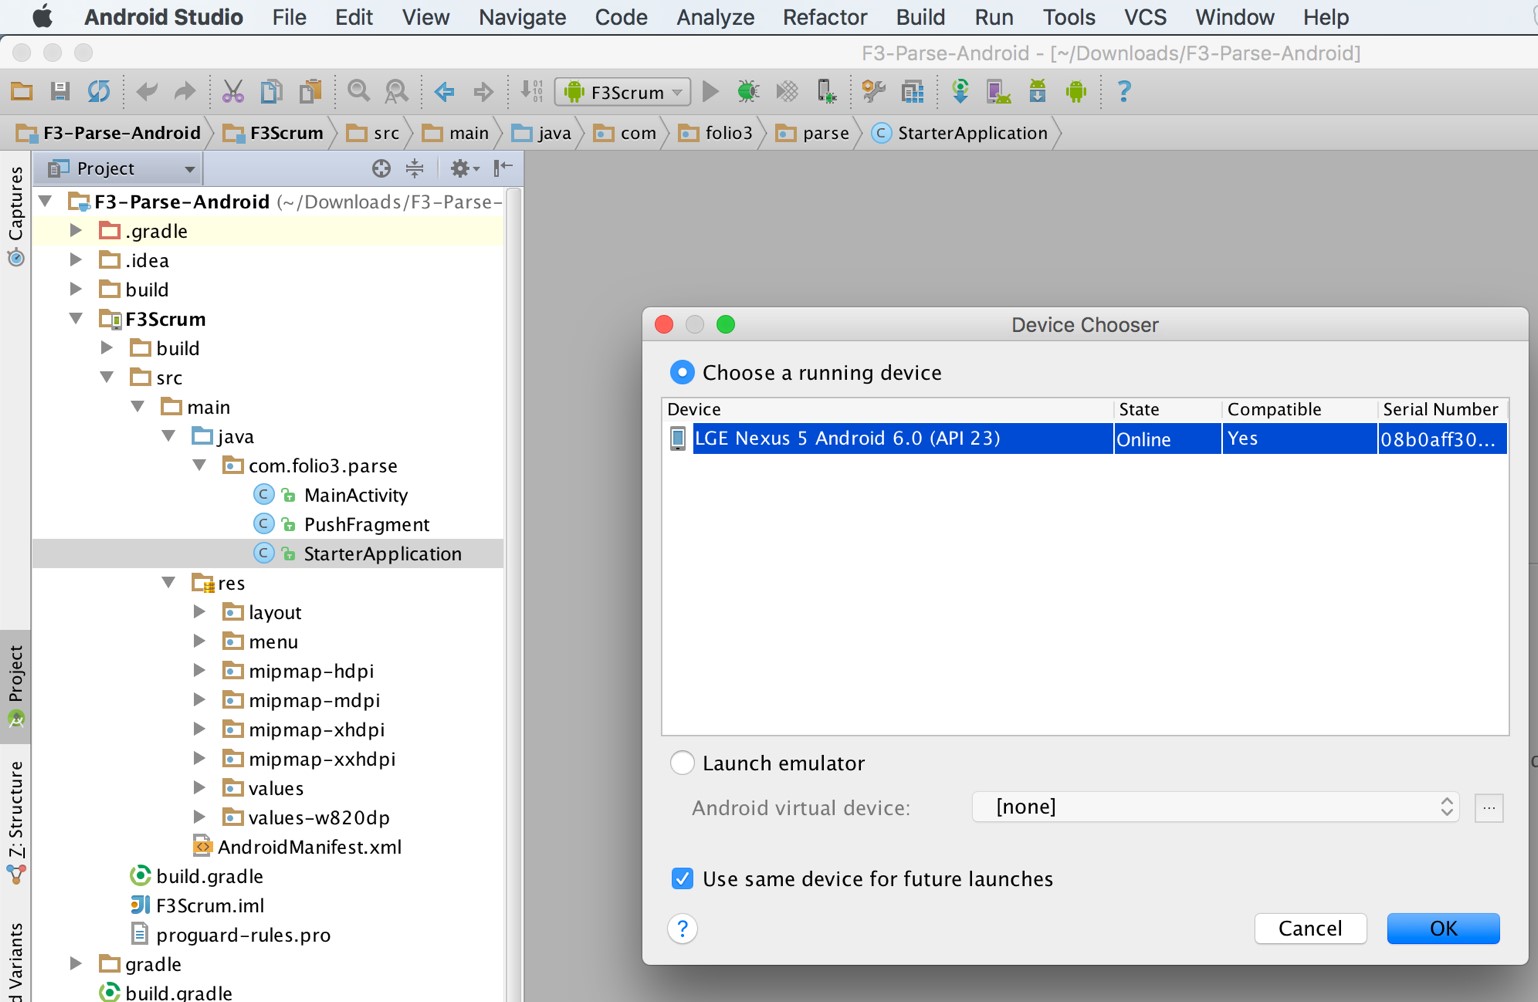Image resolution: width=1538 pixels, height=1002 pixels.
Task: Click the Forward navigation arrow
Action: [483, 92]
